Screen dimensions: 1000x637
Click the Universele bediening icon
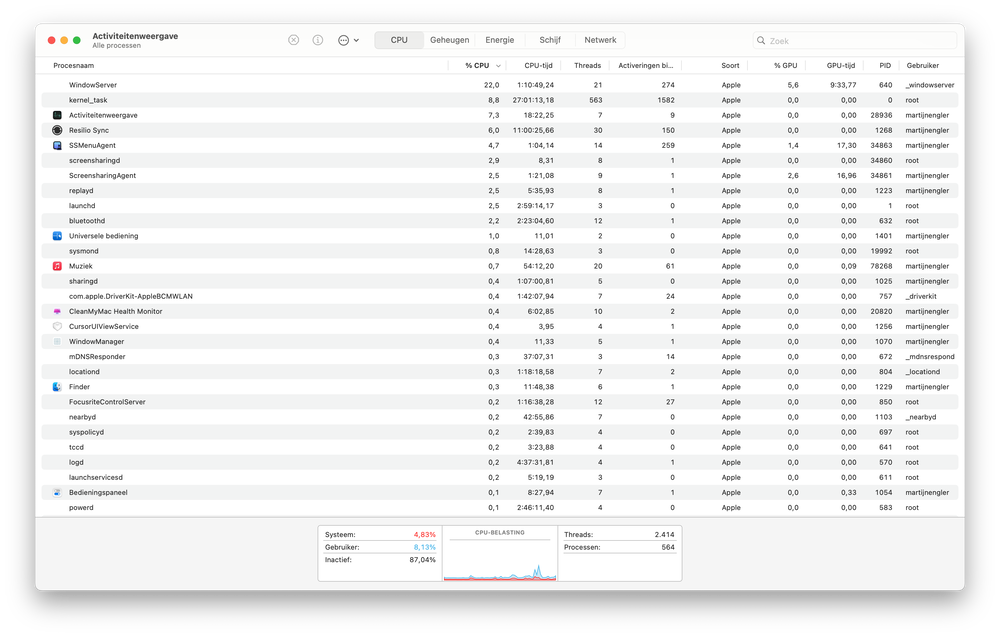click(x=57, y=236)
